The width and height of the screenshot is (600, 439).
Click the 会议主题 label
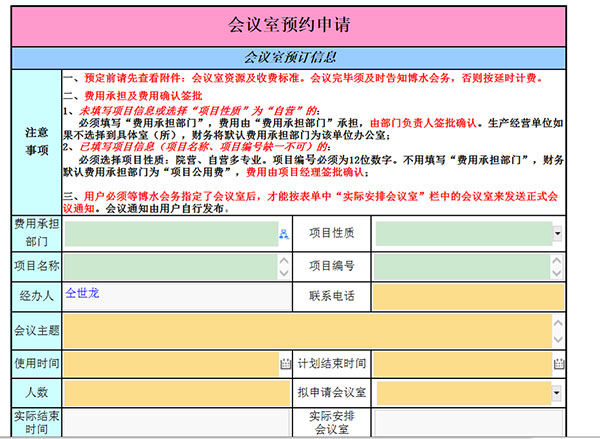pos(37,330)
